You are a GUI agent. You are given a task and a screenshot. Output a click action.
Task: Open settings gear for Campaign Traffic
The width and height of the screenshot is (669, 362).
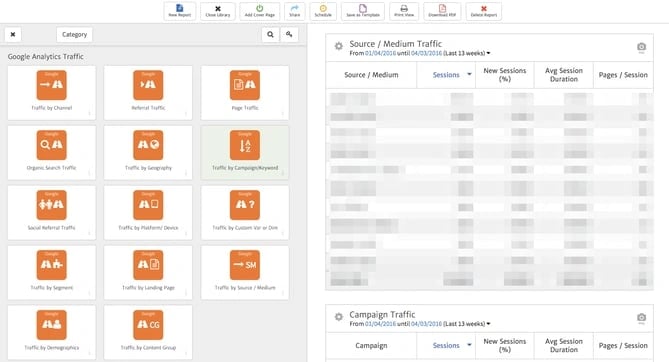click(x=339, y=317)
